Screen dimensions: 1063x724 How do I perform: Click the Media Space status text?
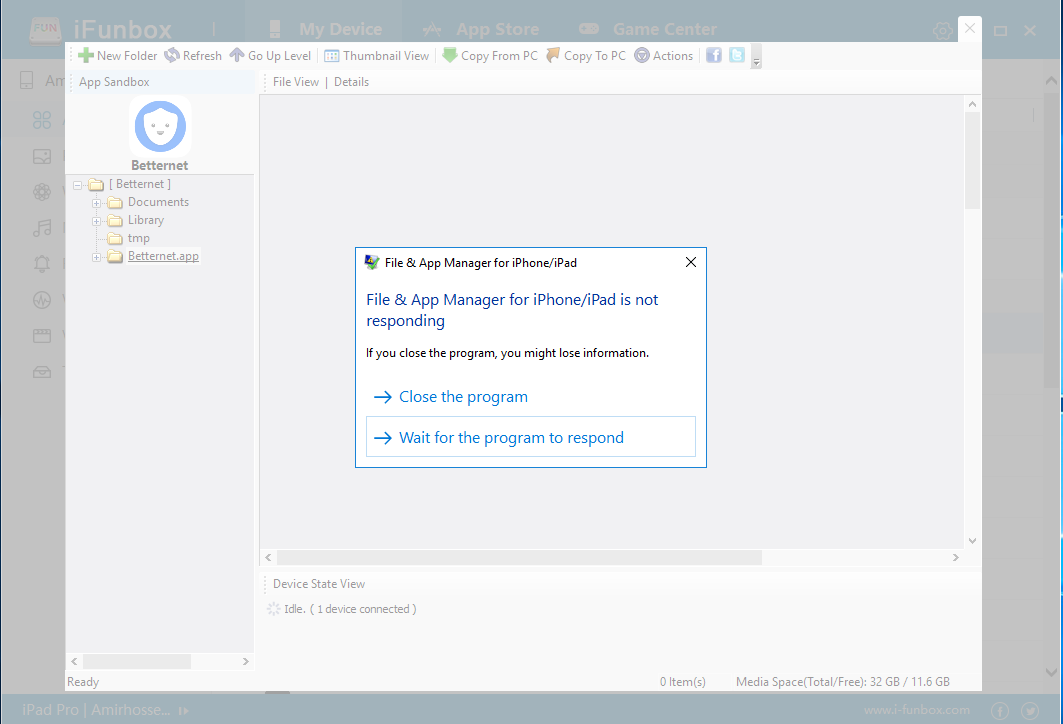[x=843, y=682]
